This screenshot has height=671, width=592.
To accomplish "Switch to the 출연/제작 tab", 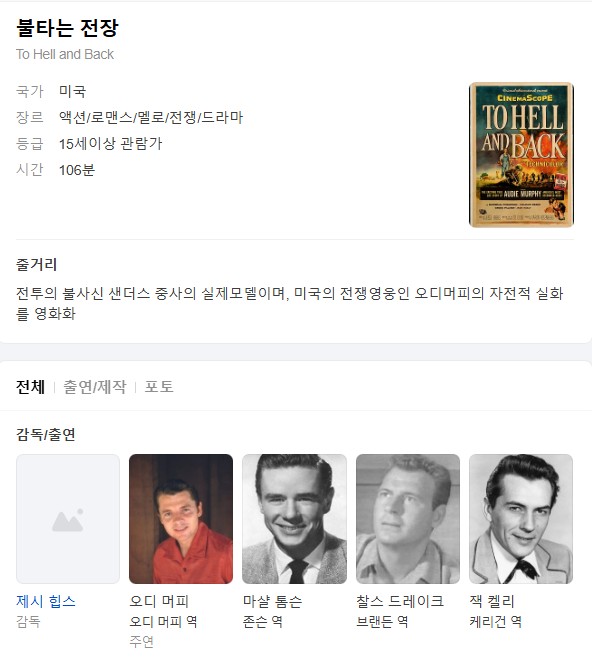I will (95, 387).
